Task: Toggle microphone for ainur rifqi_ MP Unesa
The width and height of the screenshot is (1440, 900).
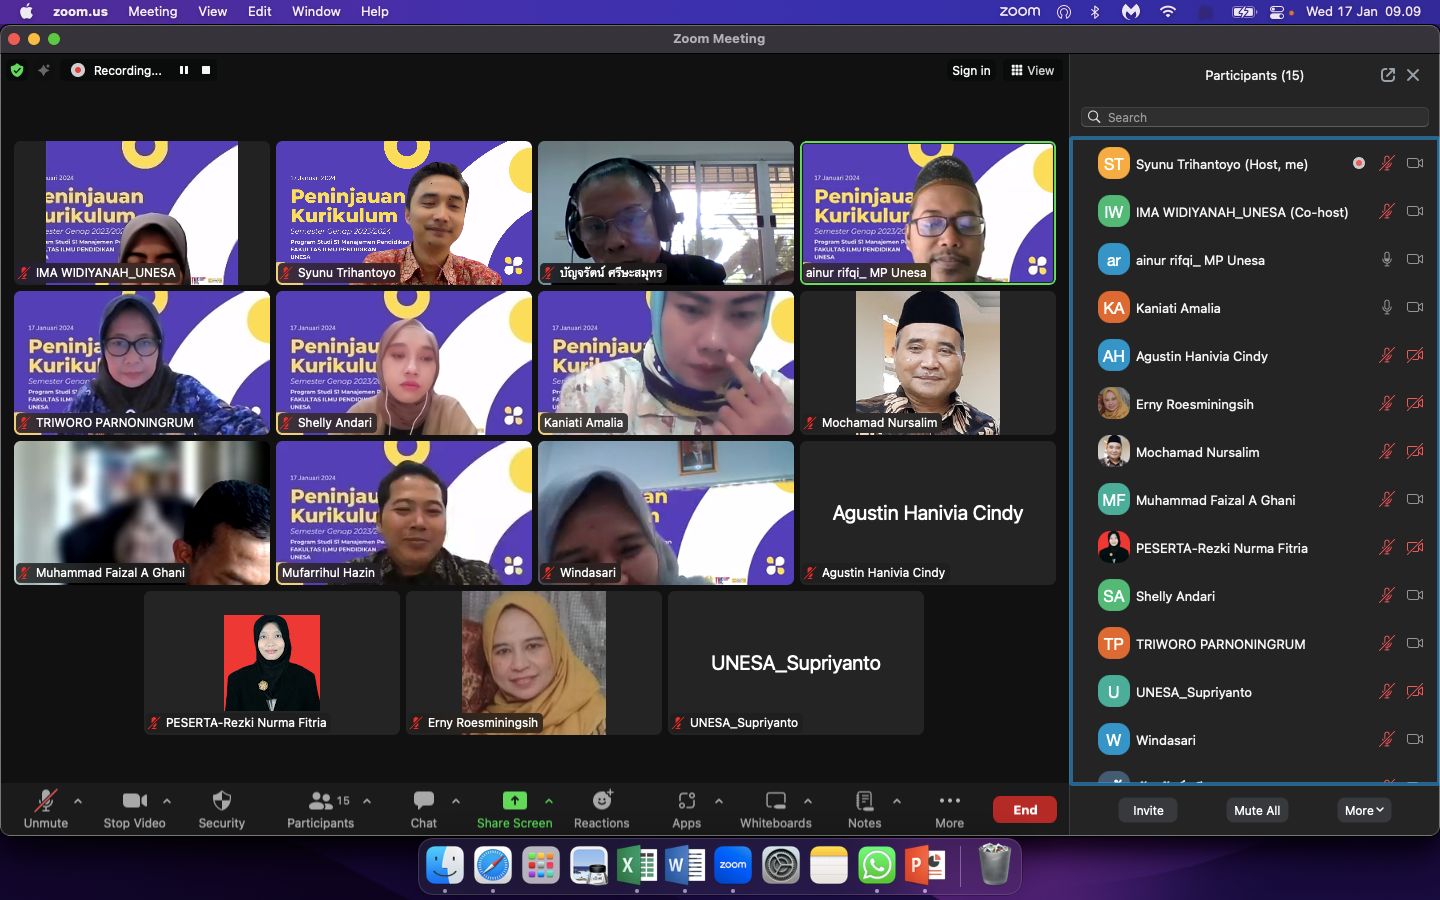Action: pos(1387,260)
